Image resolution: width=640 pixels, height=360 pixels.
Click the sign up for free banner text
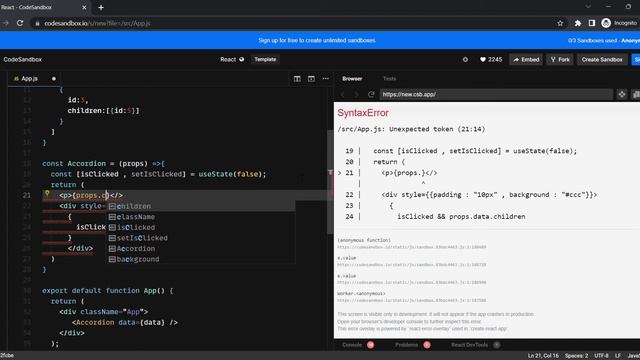317,40
